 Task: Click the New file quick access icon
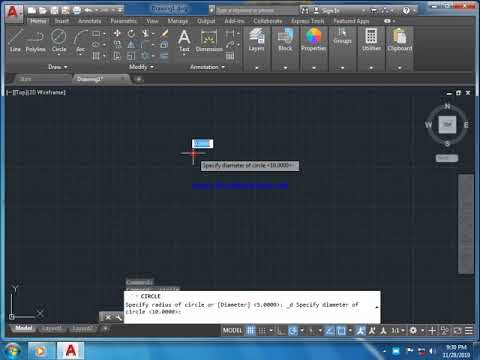[x=32, y=11]
